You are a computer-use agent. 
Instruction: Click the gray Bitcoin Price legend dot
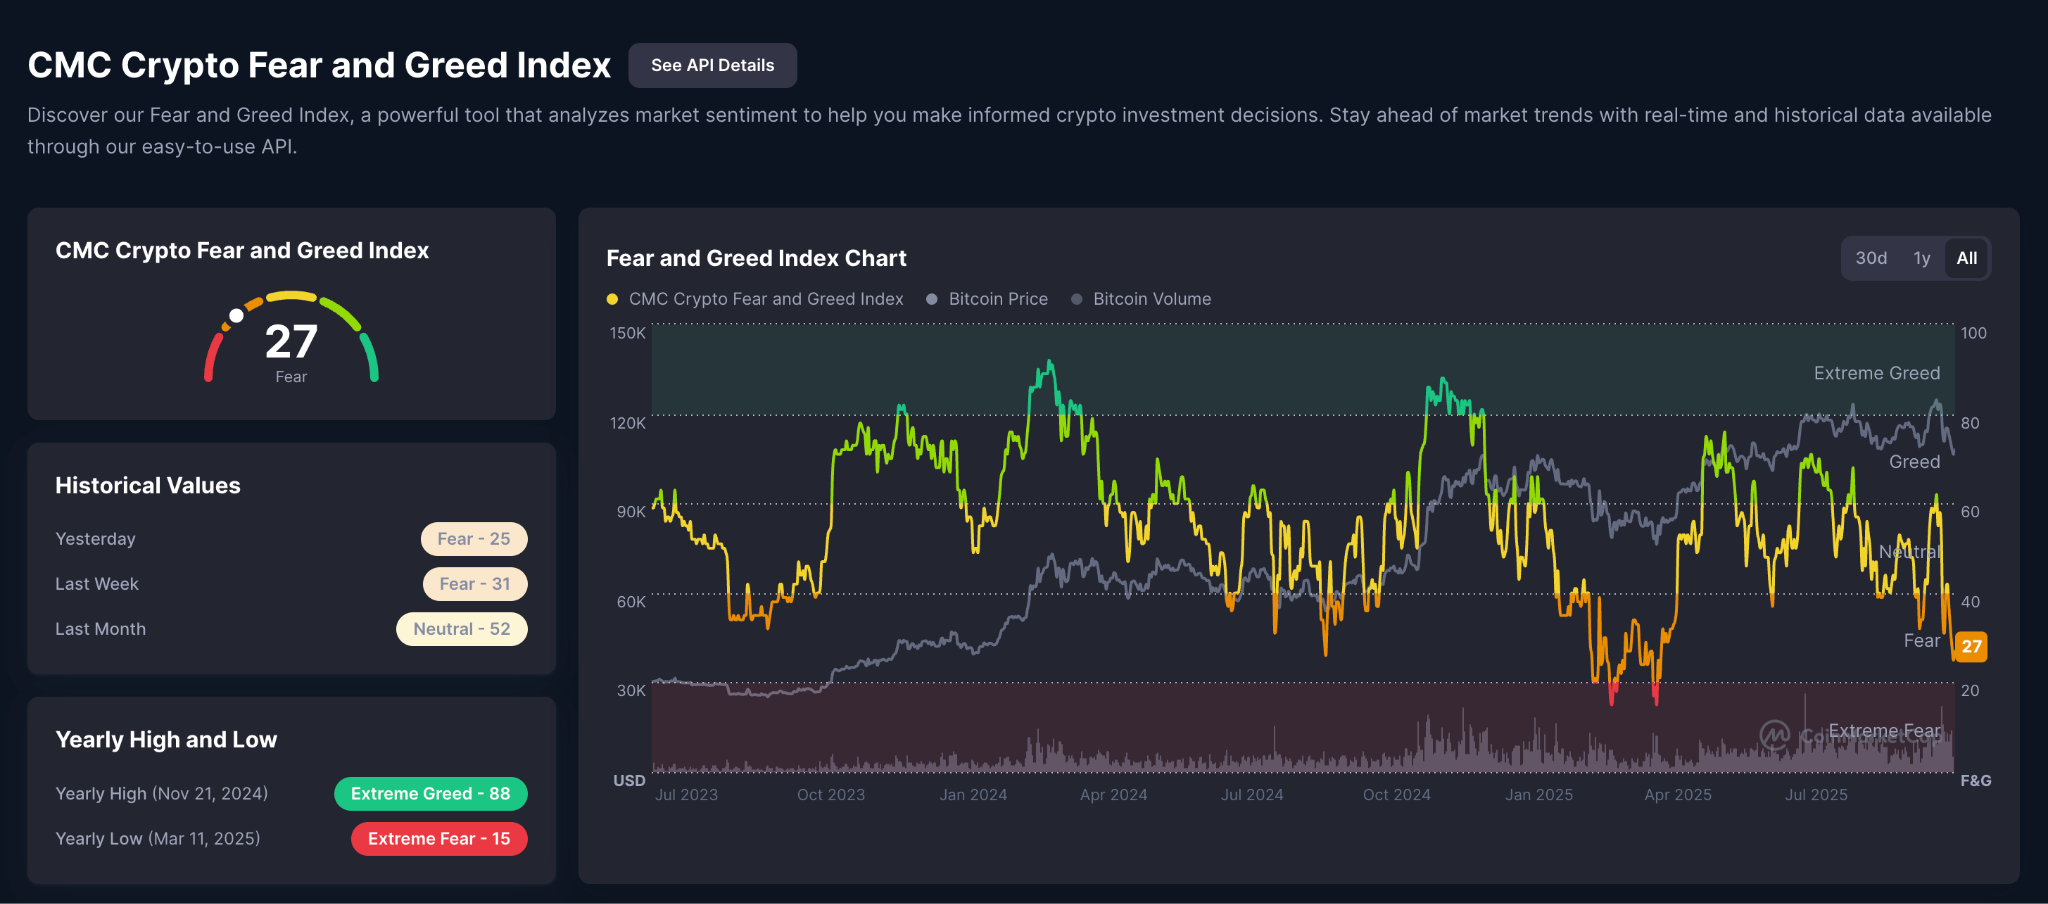click(932, 299)
